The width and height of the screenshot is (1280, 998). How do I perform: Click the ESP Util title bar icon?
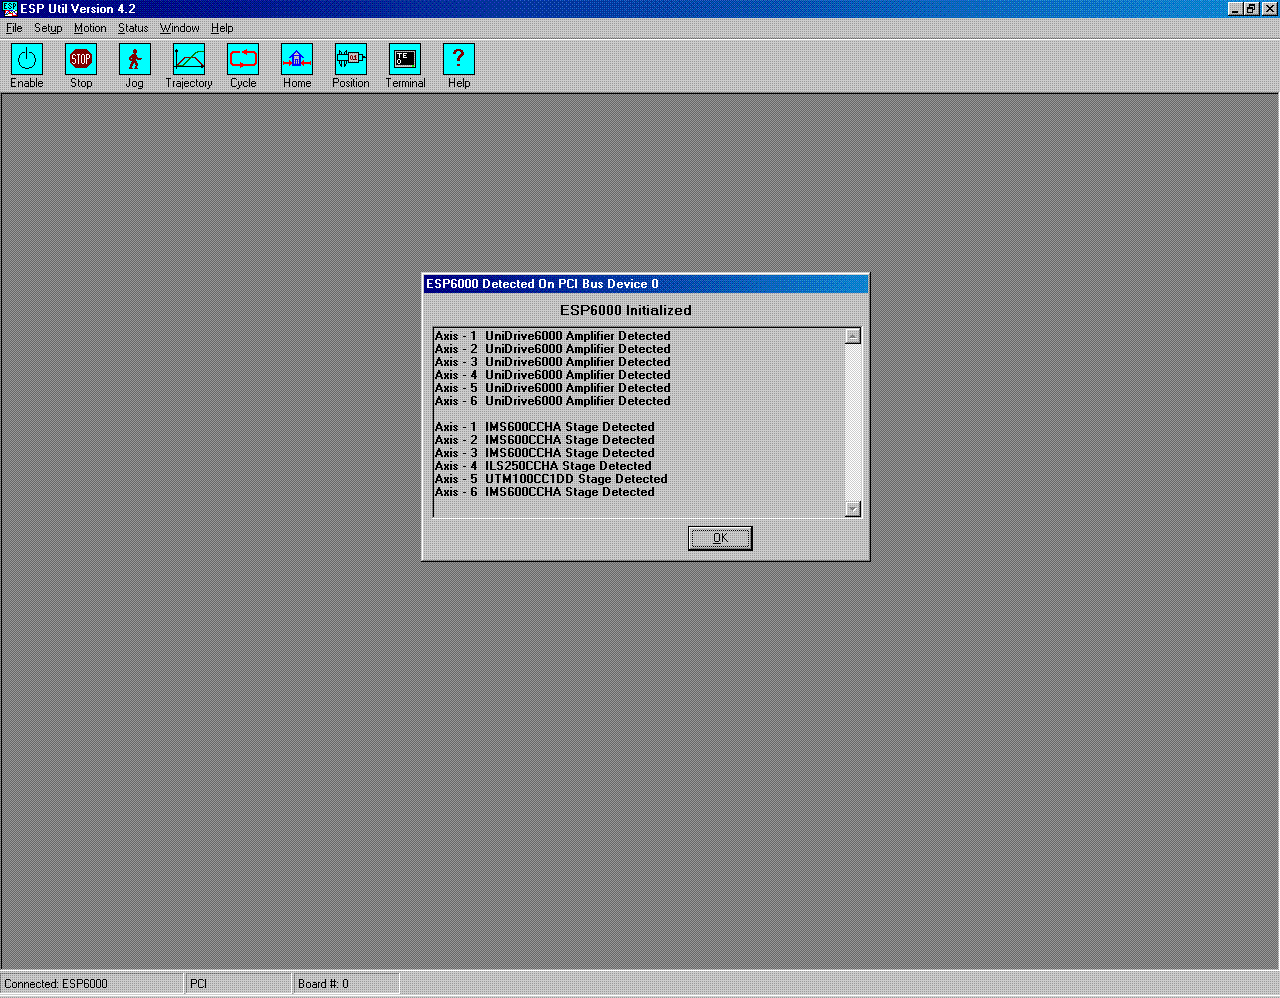10,8
